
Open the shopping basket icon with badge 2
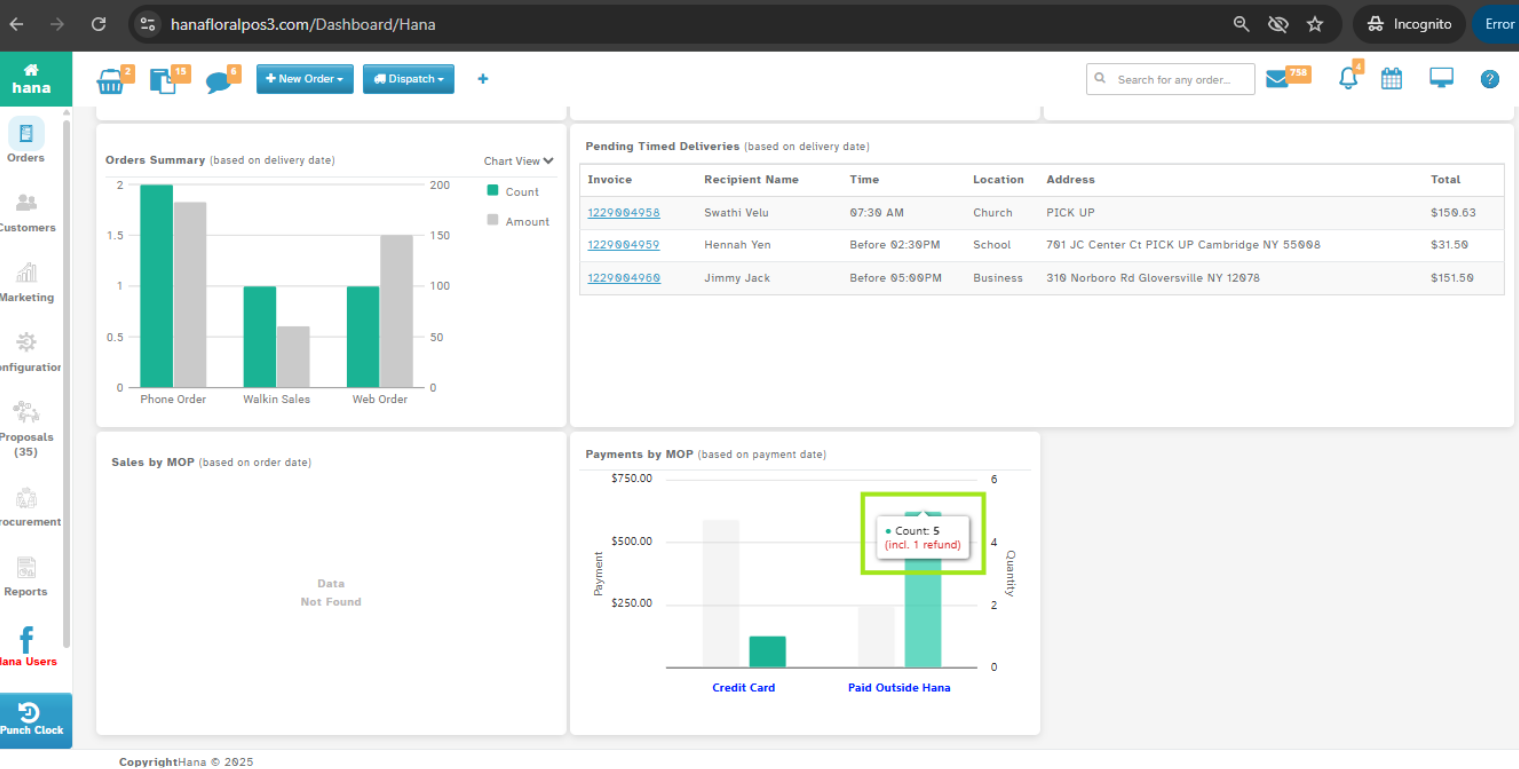point(111,82)
